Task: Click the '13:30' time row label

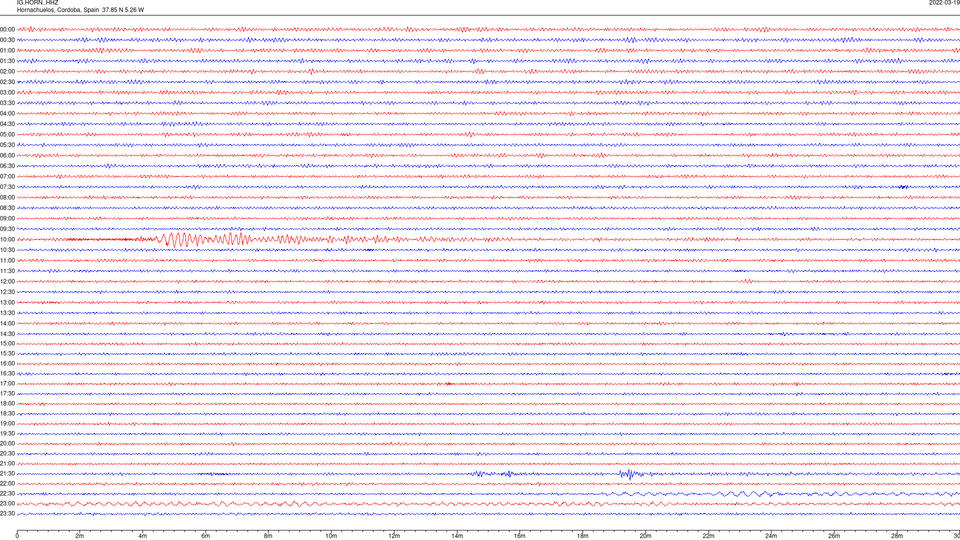Action: pyautogui.click(x=7, y=313)
